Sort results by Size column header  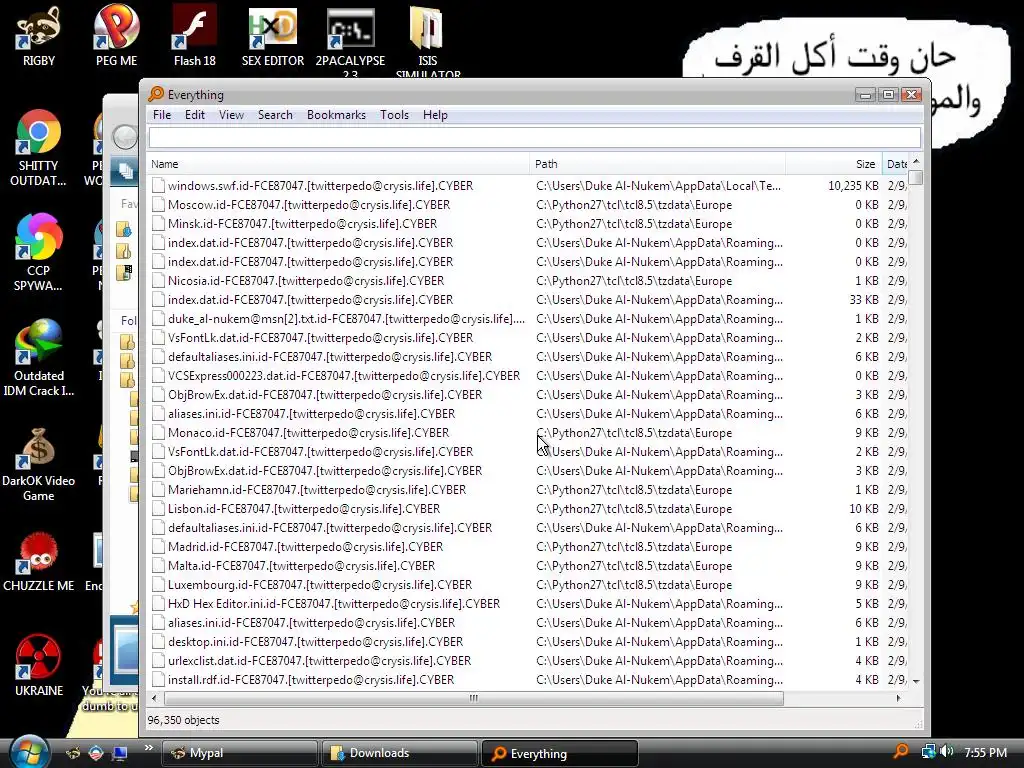pyautogui.click(x=834, y=164)
